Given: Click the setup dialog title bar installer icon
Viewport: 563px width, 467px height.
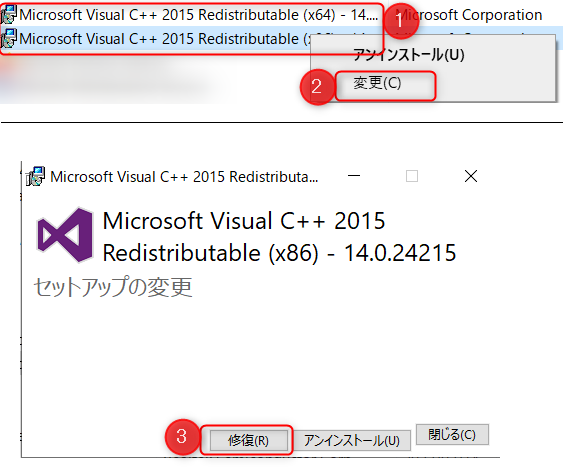Looking at the screenshot, I should click(x=35, y=176).
